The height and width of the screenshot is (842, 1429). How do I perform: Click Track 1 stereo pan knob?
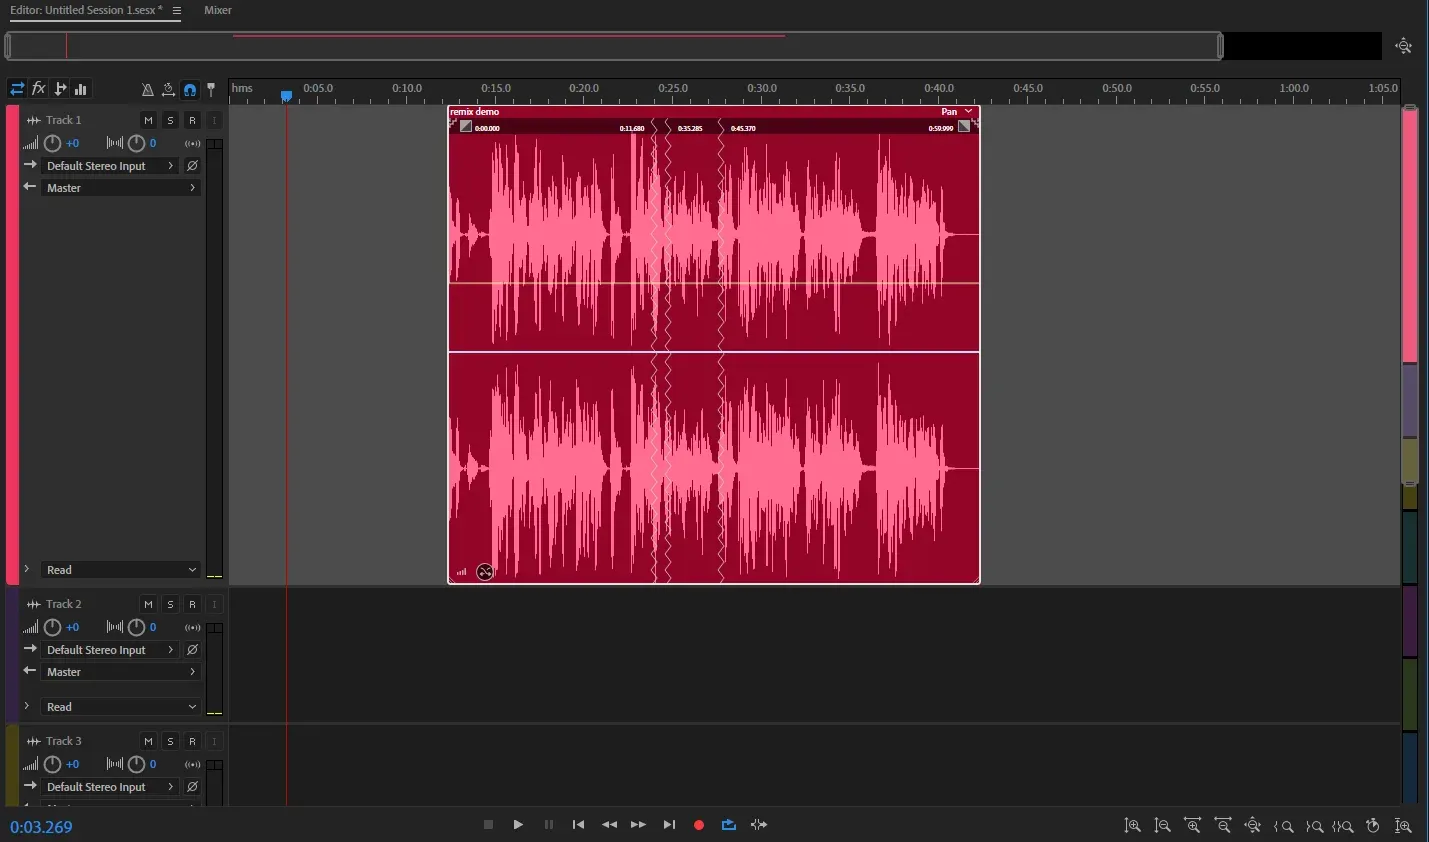click(x=137, y=143)
